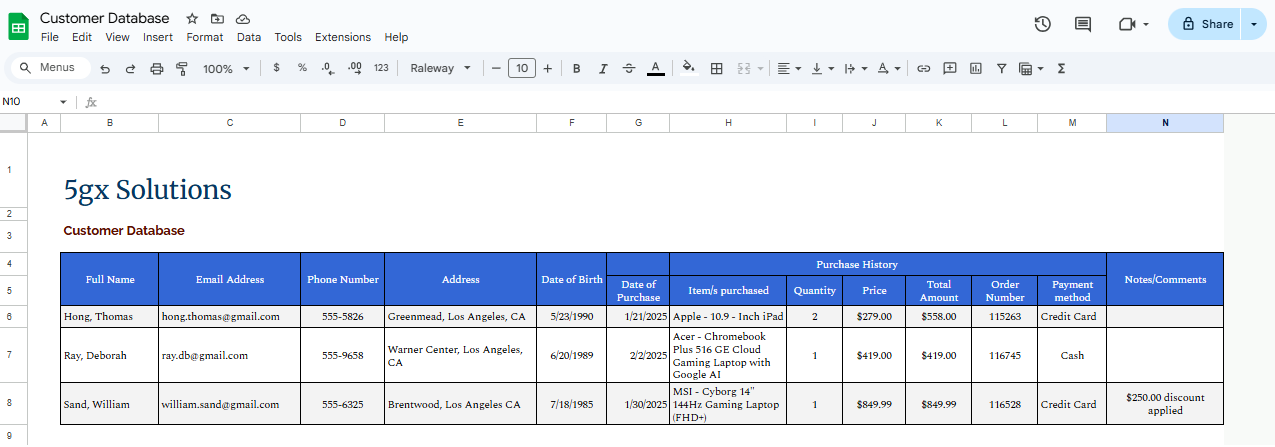Click the Print icon
The width and height of the screenshot is (1275, 447).
tap(156, 68)
